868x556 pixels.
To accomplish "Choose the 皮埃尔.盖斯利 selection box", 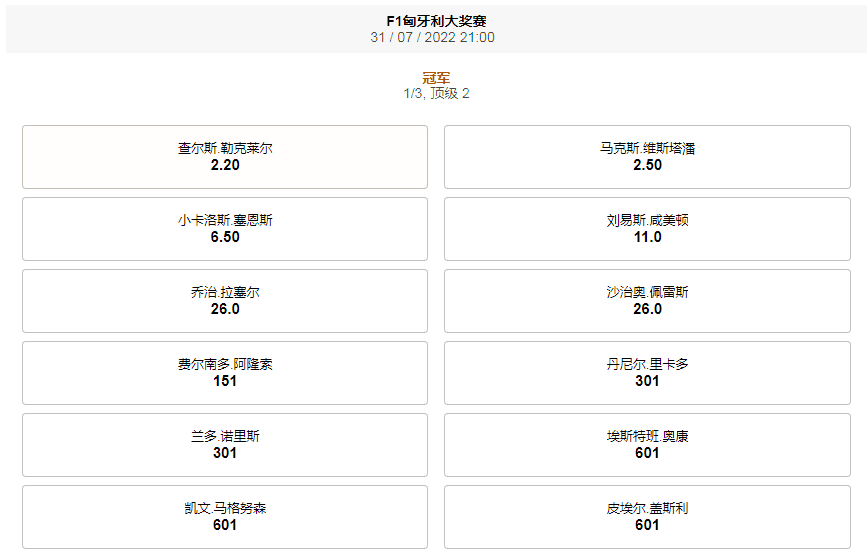I will point(647,517).
